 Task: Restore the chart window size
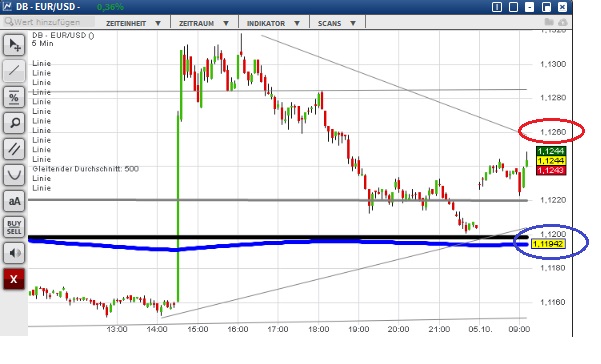546,7
